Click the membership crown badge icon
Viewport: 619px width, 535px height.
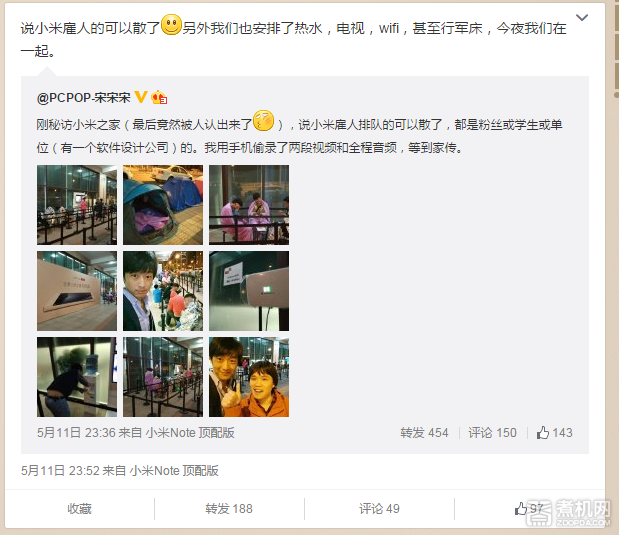tap(159, 97)
